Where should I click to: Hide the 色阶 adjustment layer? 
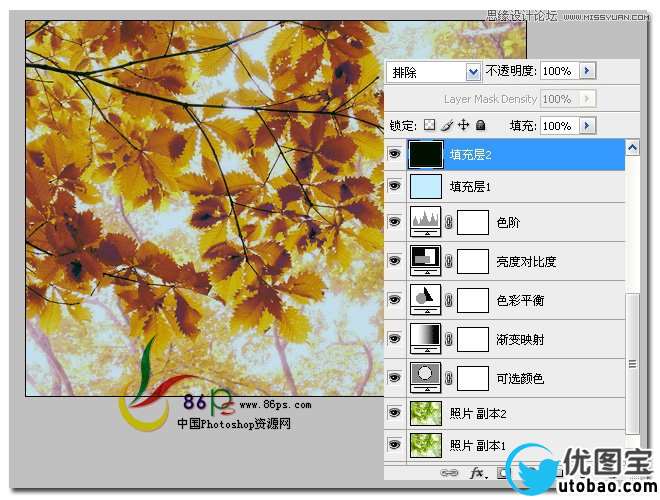point(394,221)
